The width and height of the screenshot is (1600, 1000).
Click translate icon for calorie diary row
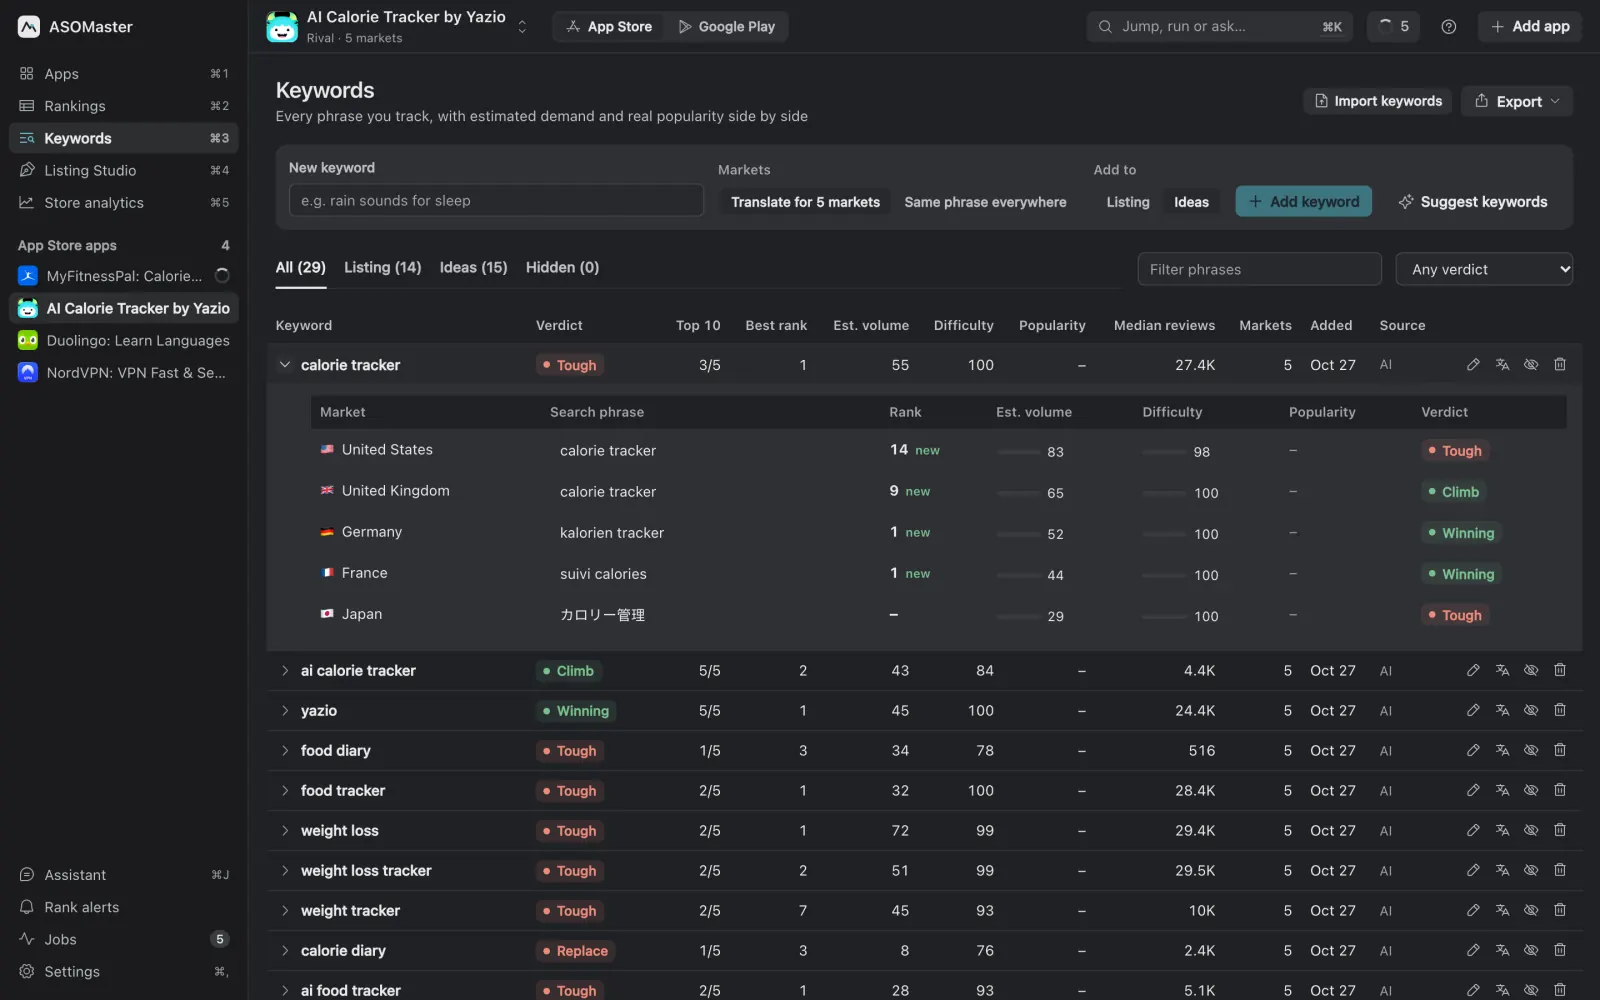coord(1502,951)
